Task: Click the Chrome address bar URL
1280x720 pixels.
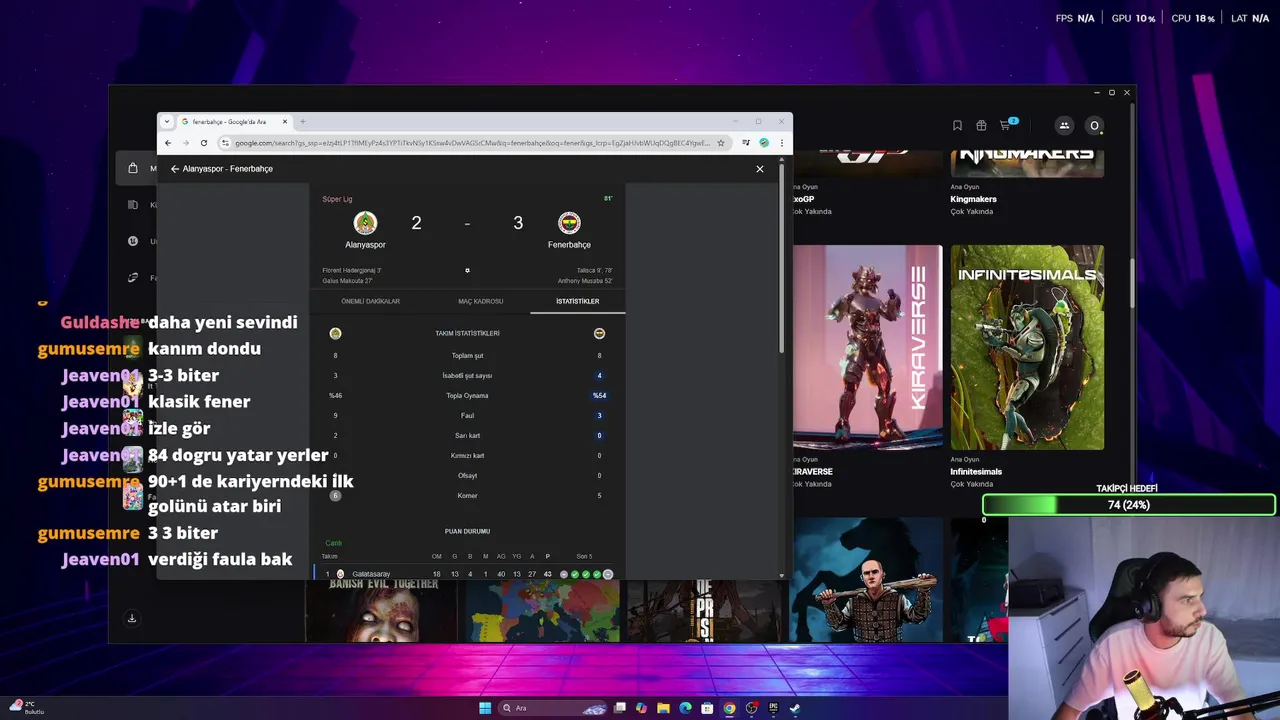Action: coord(472,143)
